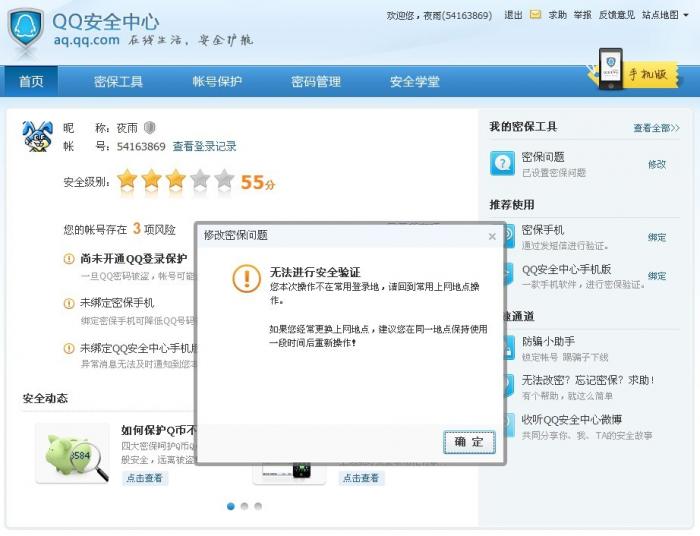Click 查看全部>> link
Viewport: 700px width, 536px height.
point(656,128)
